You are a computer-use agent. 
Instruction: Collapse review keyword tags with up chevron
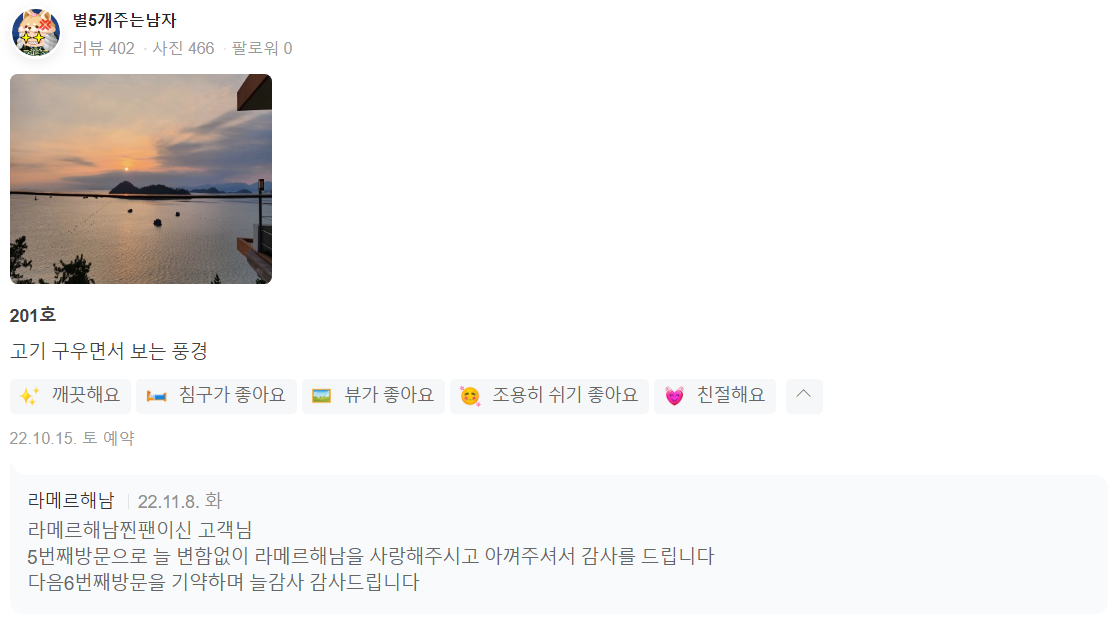coord(804,396)
